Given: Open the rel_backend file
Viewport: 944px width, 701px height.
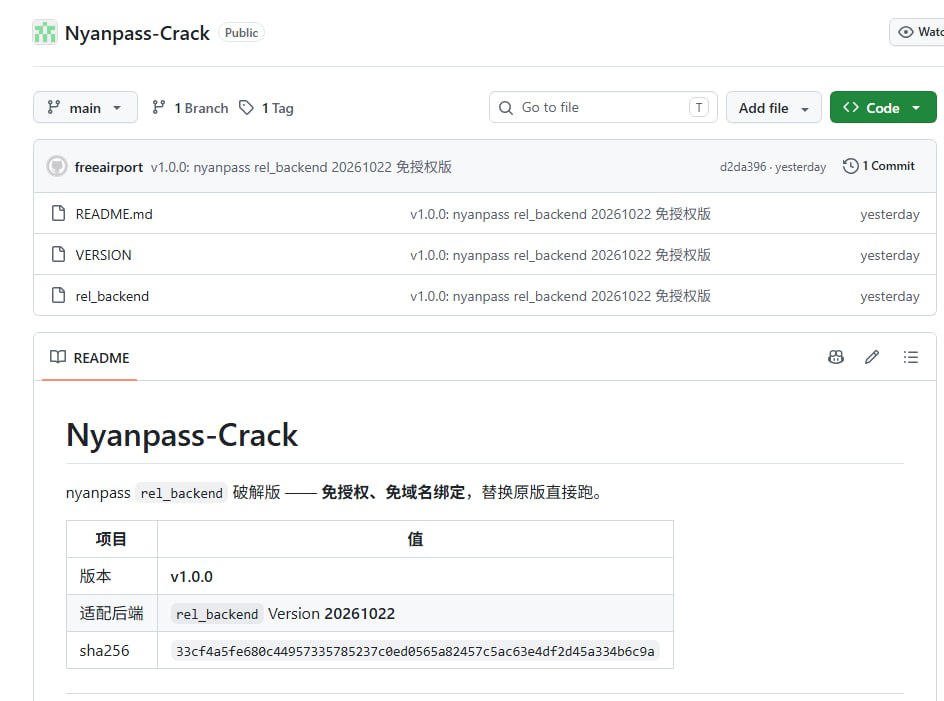Looking at the screenshot, I should [112, 296].
